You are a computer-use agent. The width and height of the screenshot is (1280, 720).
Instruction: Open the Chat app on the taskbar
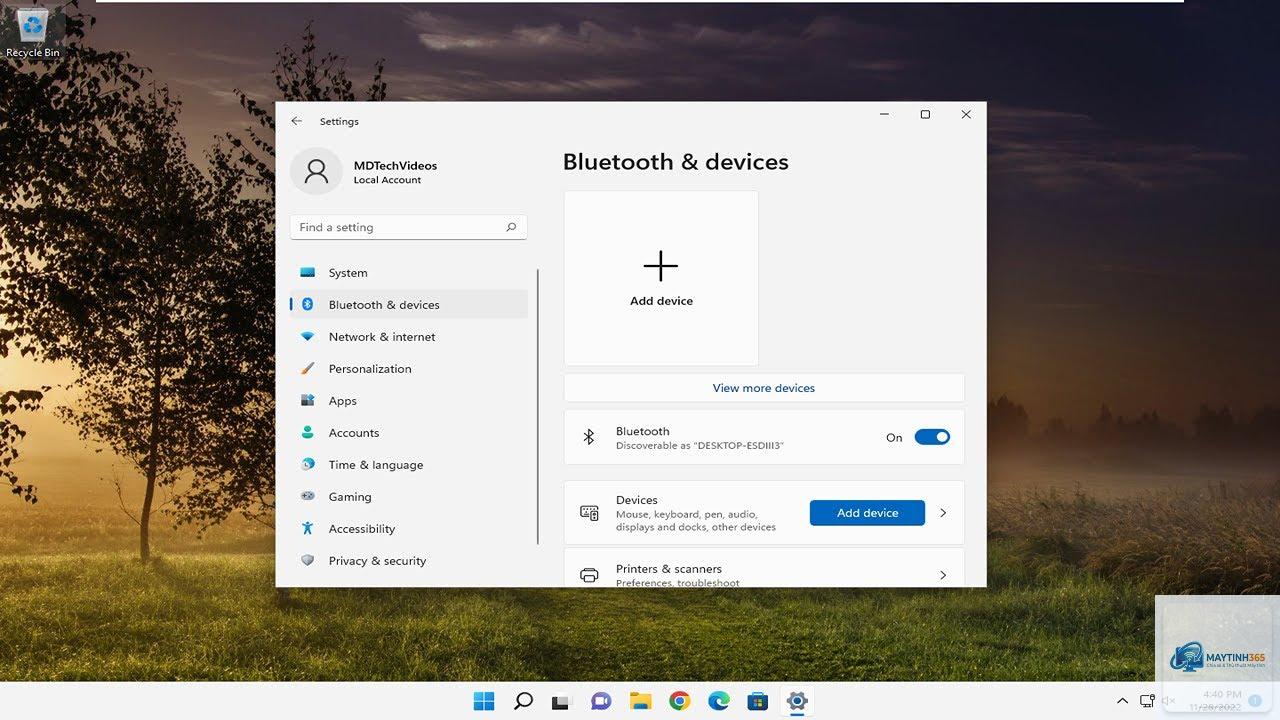point(600,701)
